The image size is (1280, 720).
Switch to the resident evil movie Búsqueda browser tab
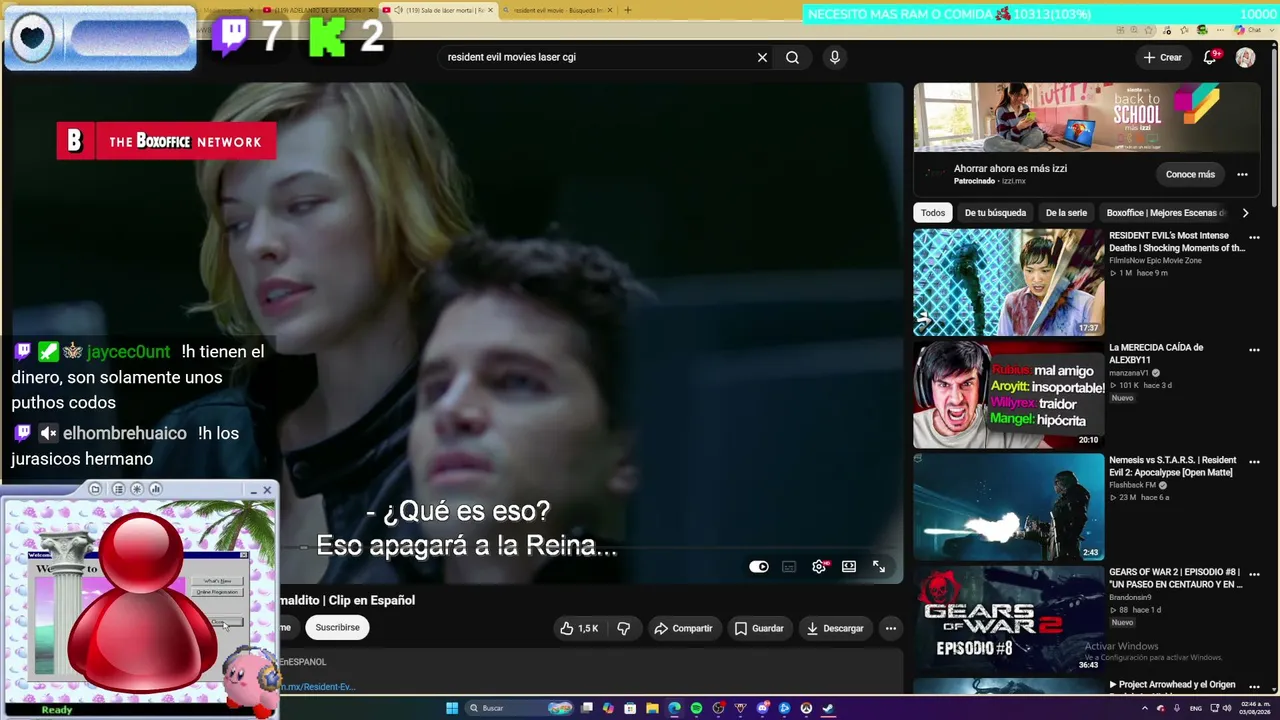[558, 10]
